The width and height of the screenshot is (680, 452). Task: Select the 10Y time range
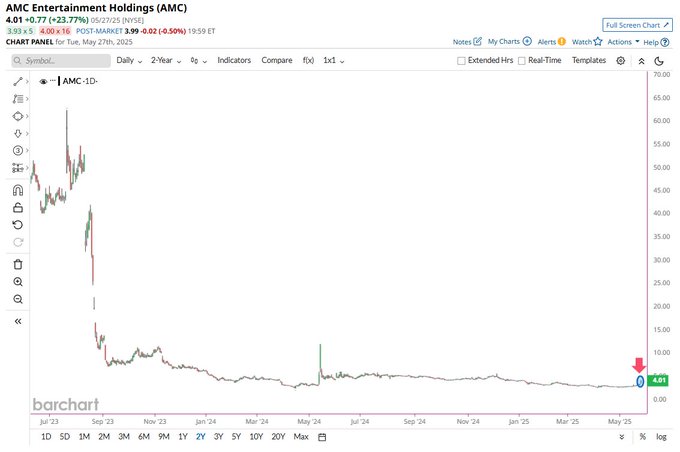pos(256,437)
